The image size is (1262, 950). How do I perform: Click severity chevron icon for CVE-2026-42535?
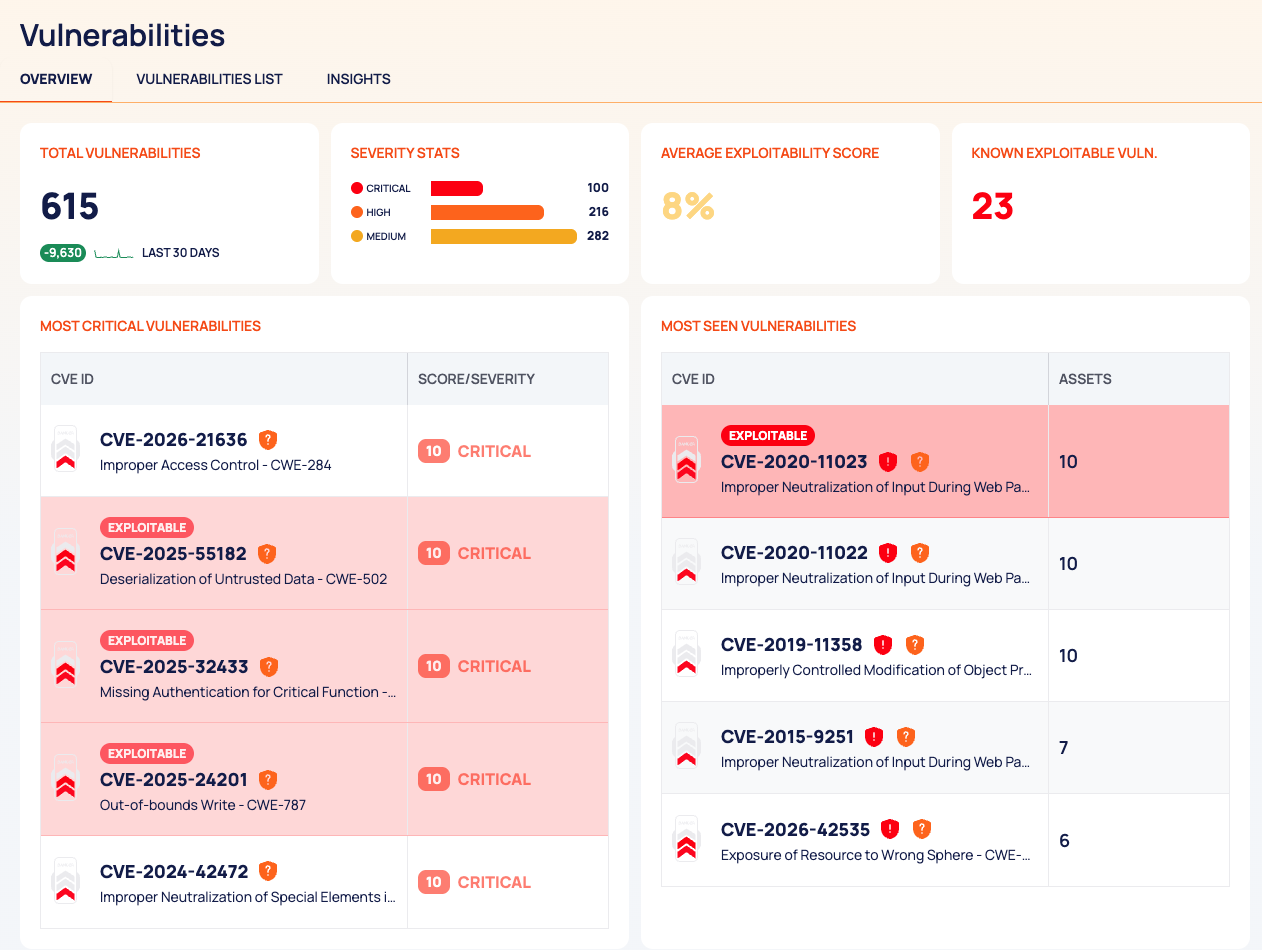686,839
